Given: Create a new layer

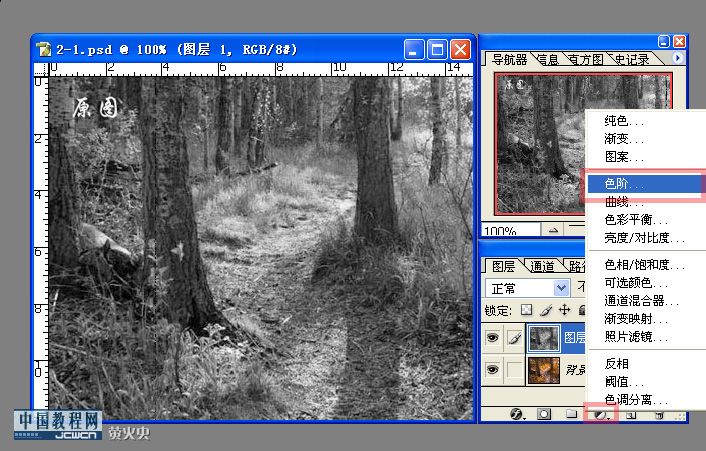Looking at the screenshot, I should [x=631, y=415].
